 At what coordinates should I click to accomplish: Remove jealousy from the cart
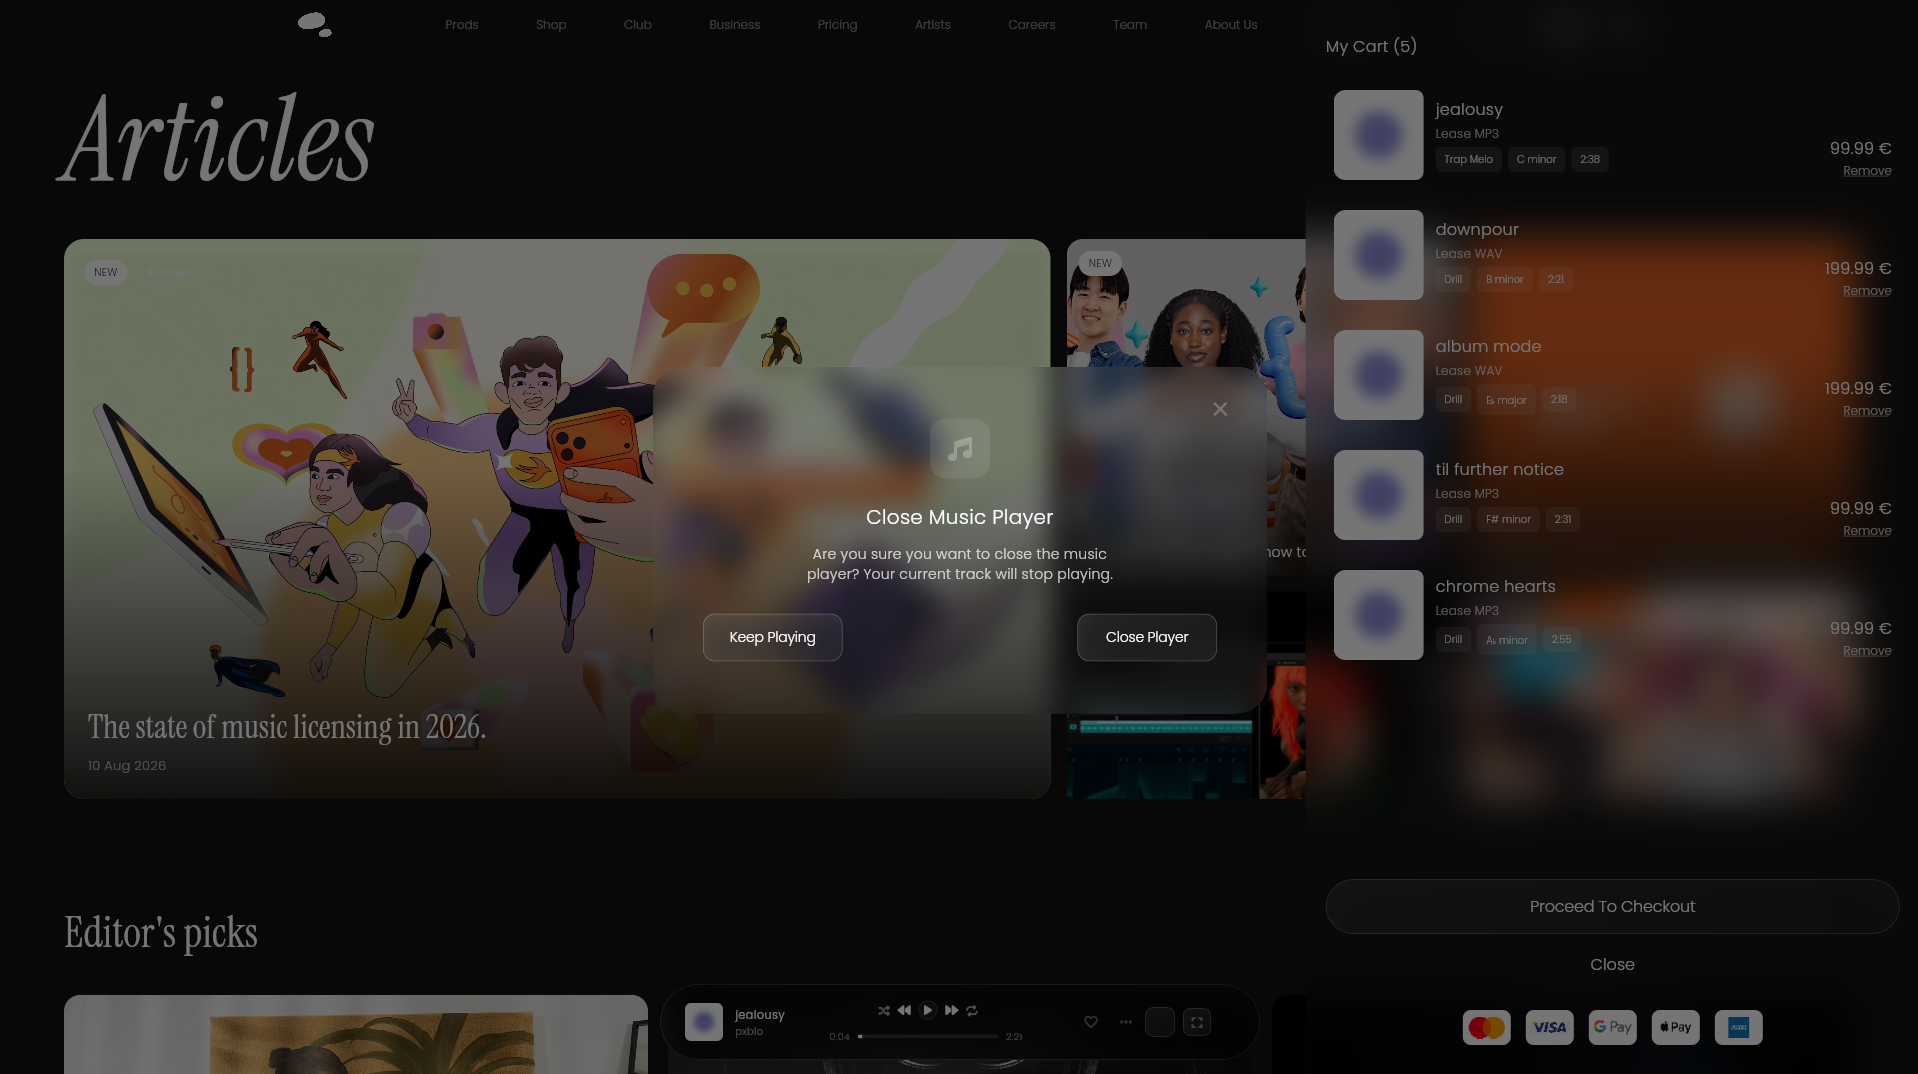[x=1867, y=171]
